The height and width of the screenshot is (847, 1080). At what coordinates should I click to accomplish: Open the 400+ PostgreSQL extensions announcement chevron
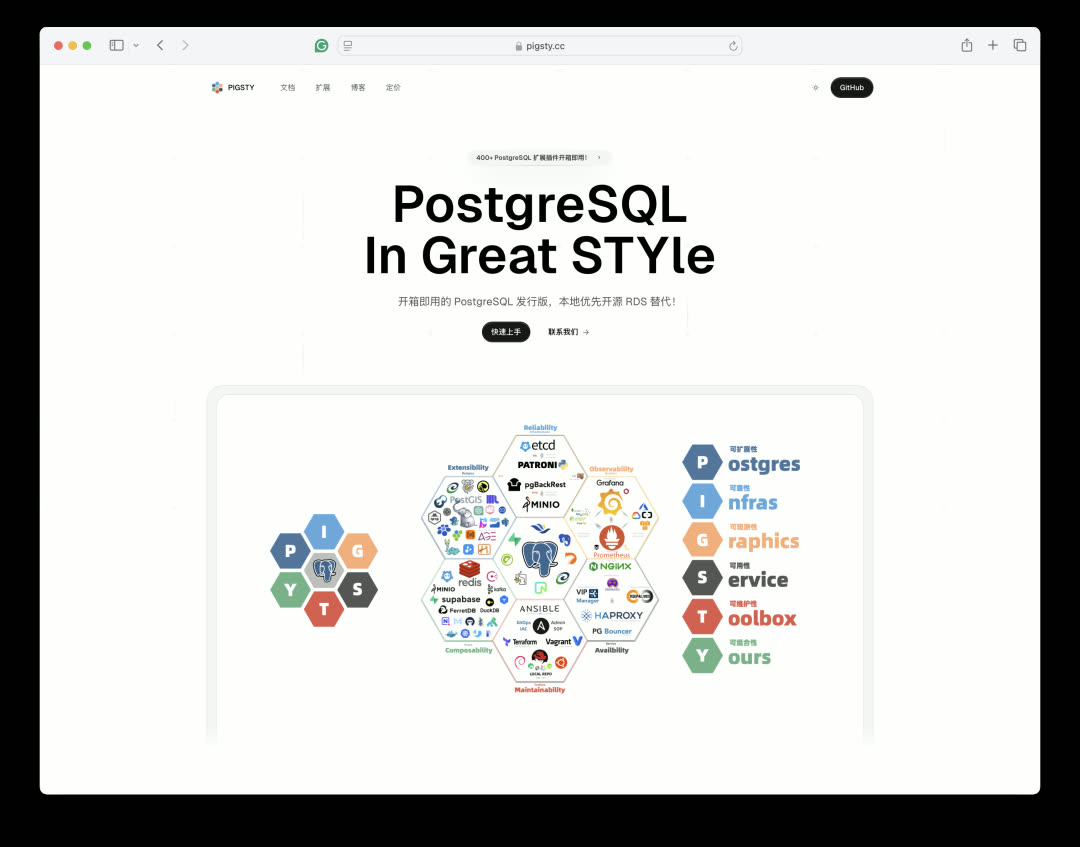point(599,158)
